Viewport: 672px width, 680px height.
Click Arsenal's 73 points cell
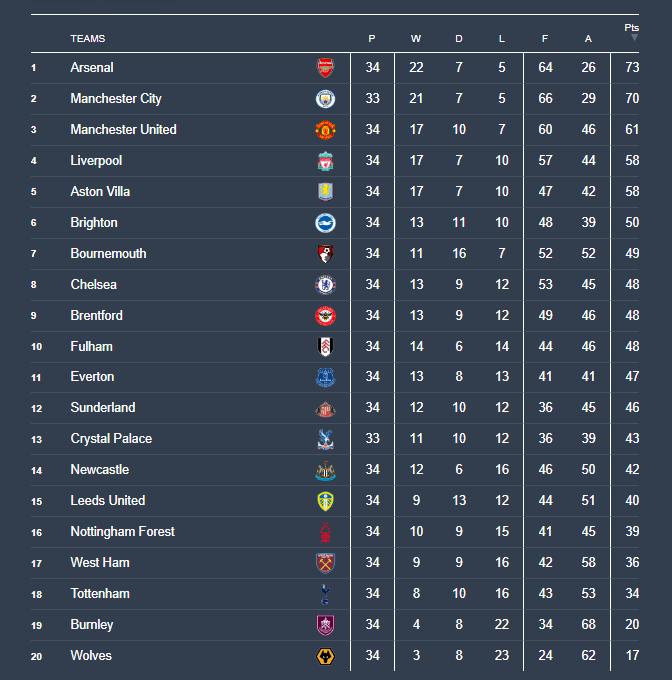632,67
